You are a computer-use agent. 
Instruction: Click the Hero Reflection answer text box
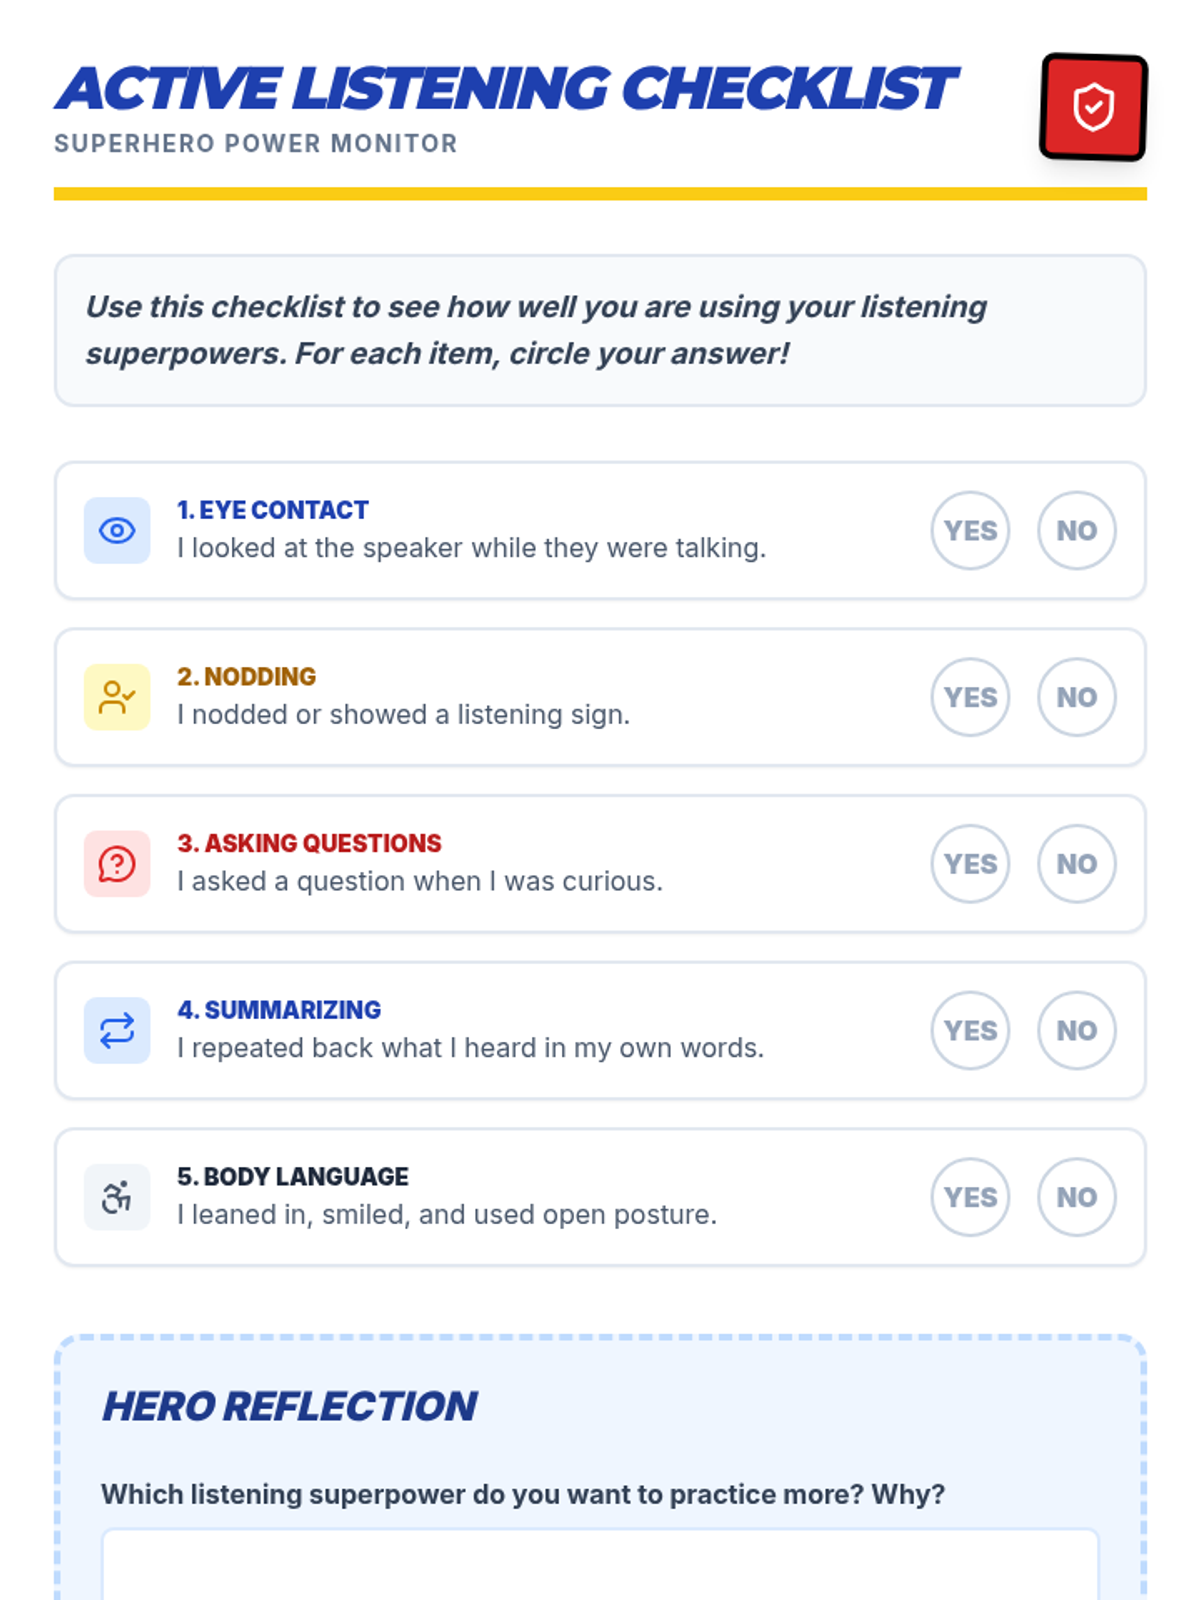pyautogui.click(x=600, y=1564)
